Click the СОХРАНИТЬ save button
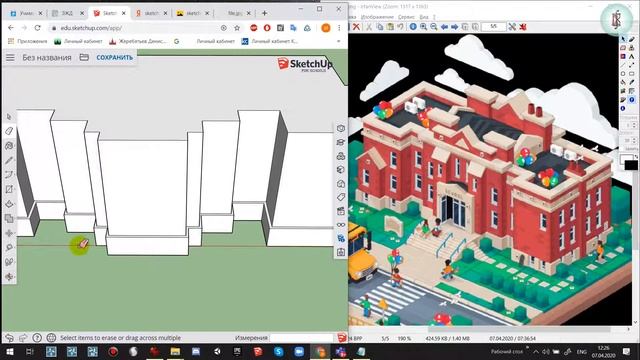Image resolution: width=640 pixels, height=360 pixels. tap(114, 58)
